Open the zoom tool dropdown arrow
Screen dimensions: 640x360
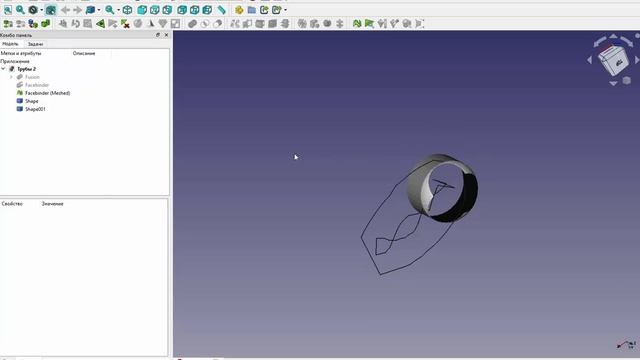tap(118, 10)
